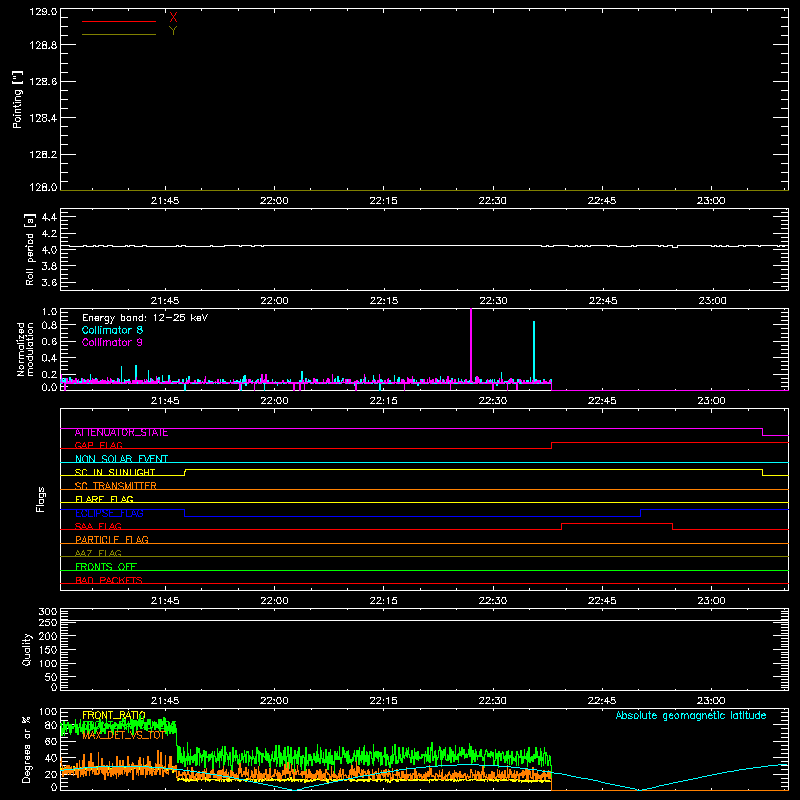Click the Absolute geomagnetic latitude label

click(691, 715)
